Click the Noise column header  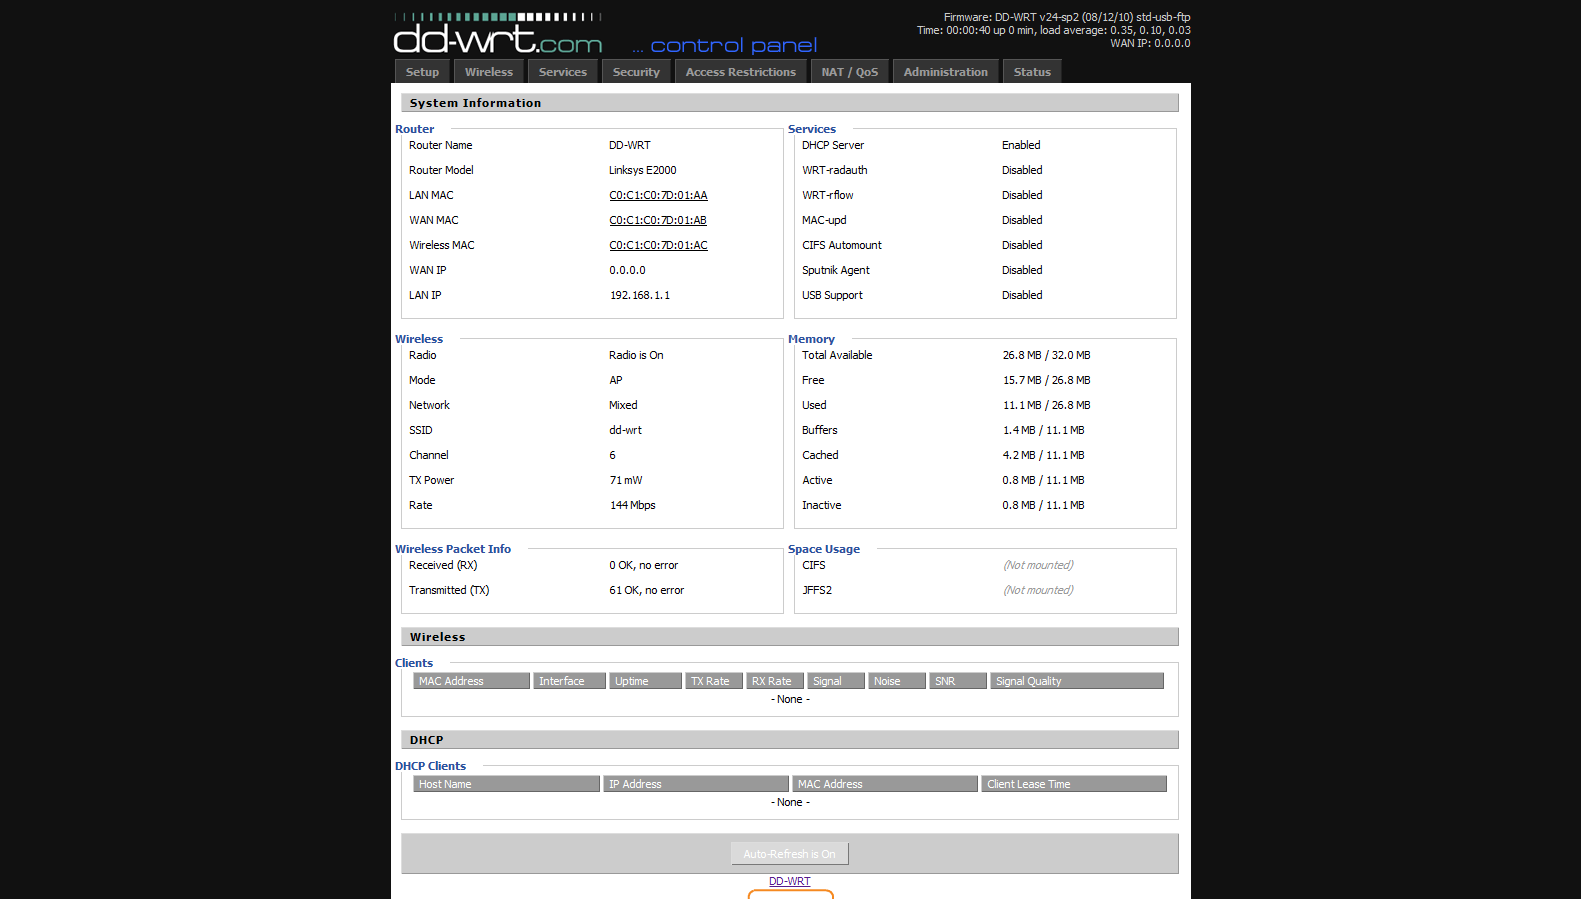click(897, 681)
